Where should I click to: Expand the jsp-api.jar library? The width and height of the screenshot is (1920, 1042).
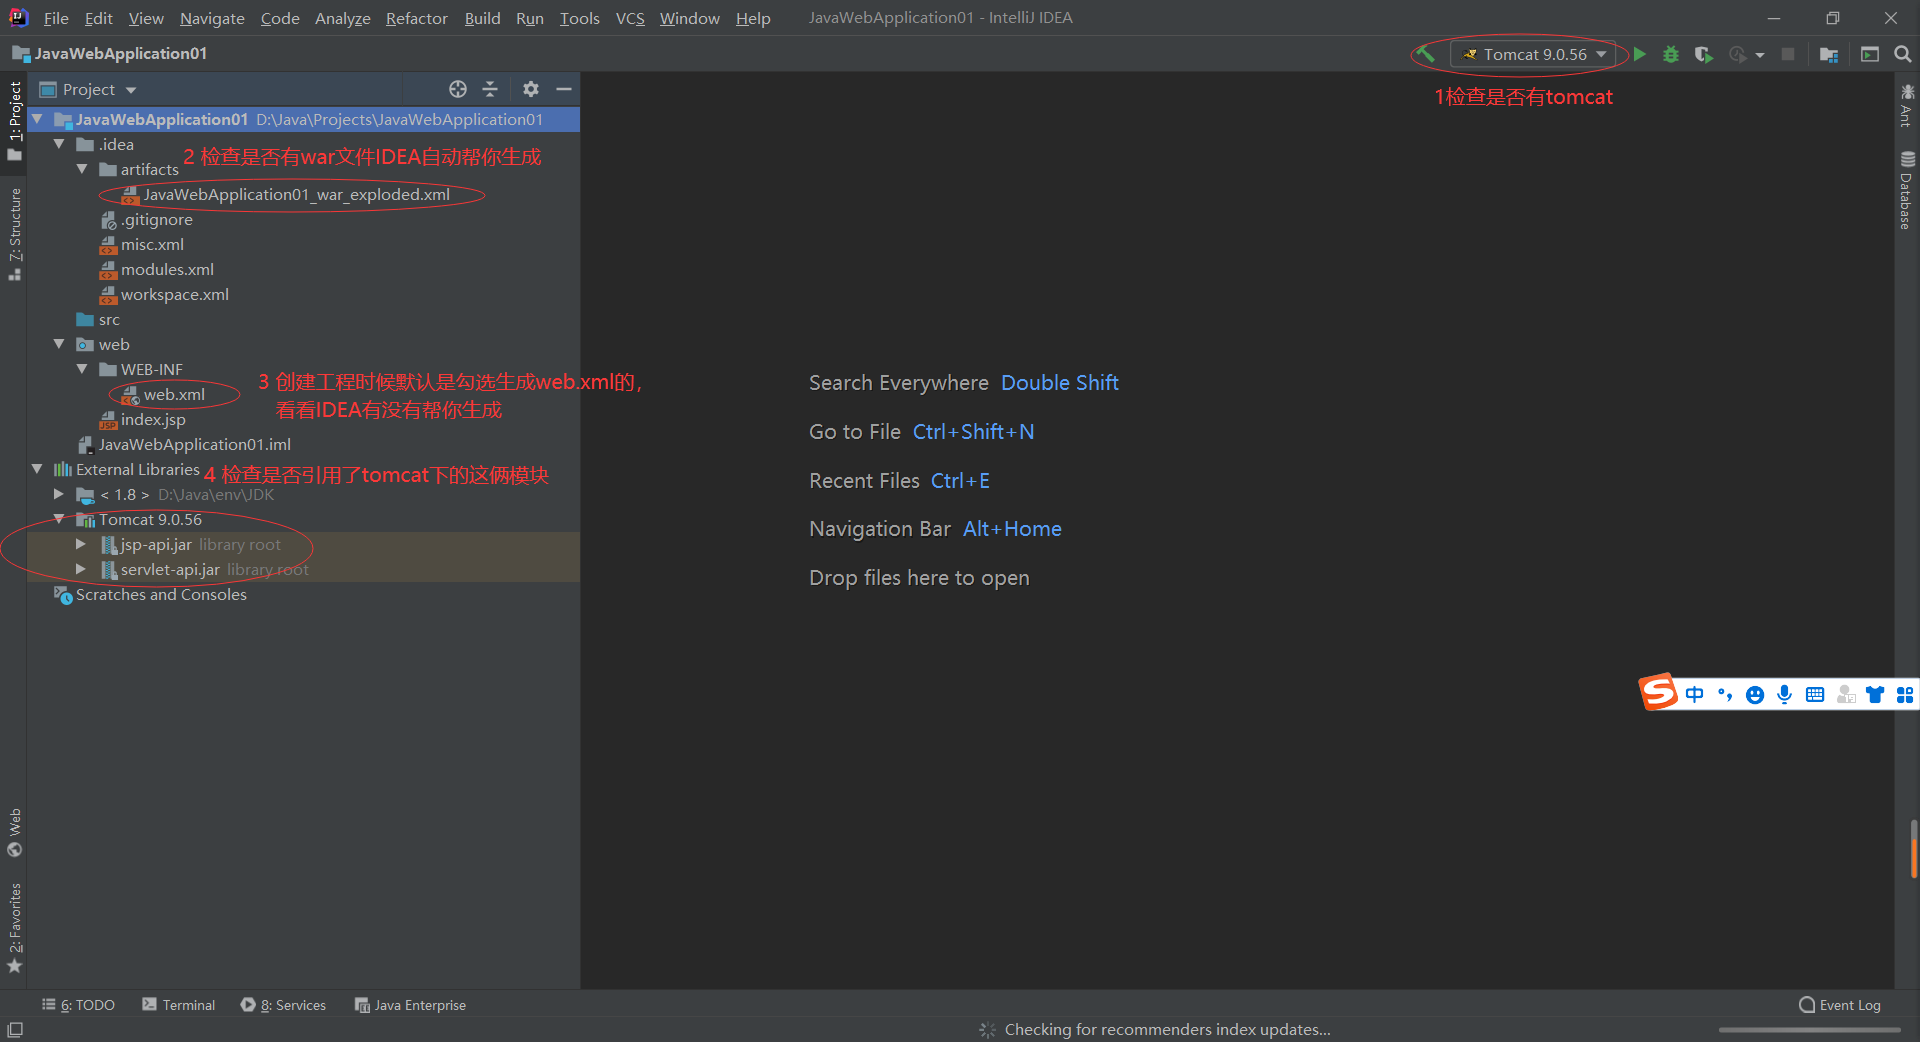(x=80, y=545)
